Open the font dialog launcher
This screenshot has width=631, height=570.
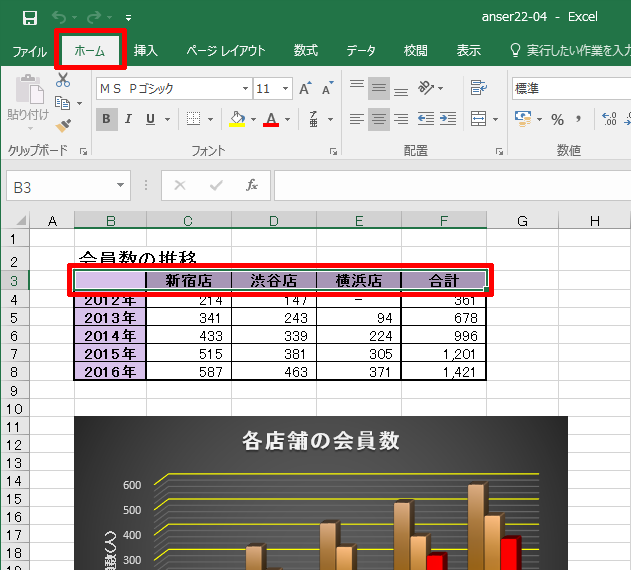[x=333, y=151]
